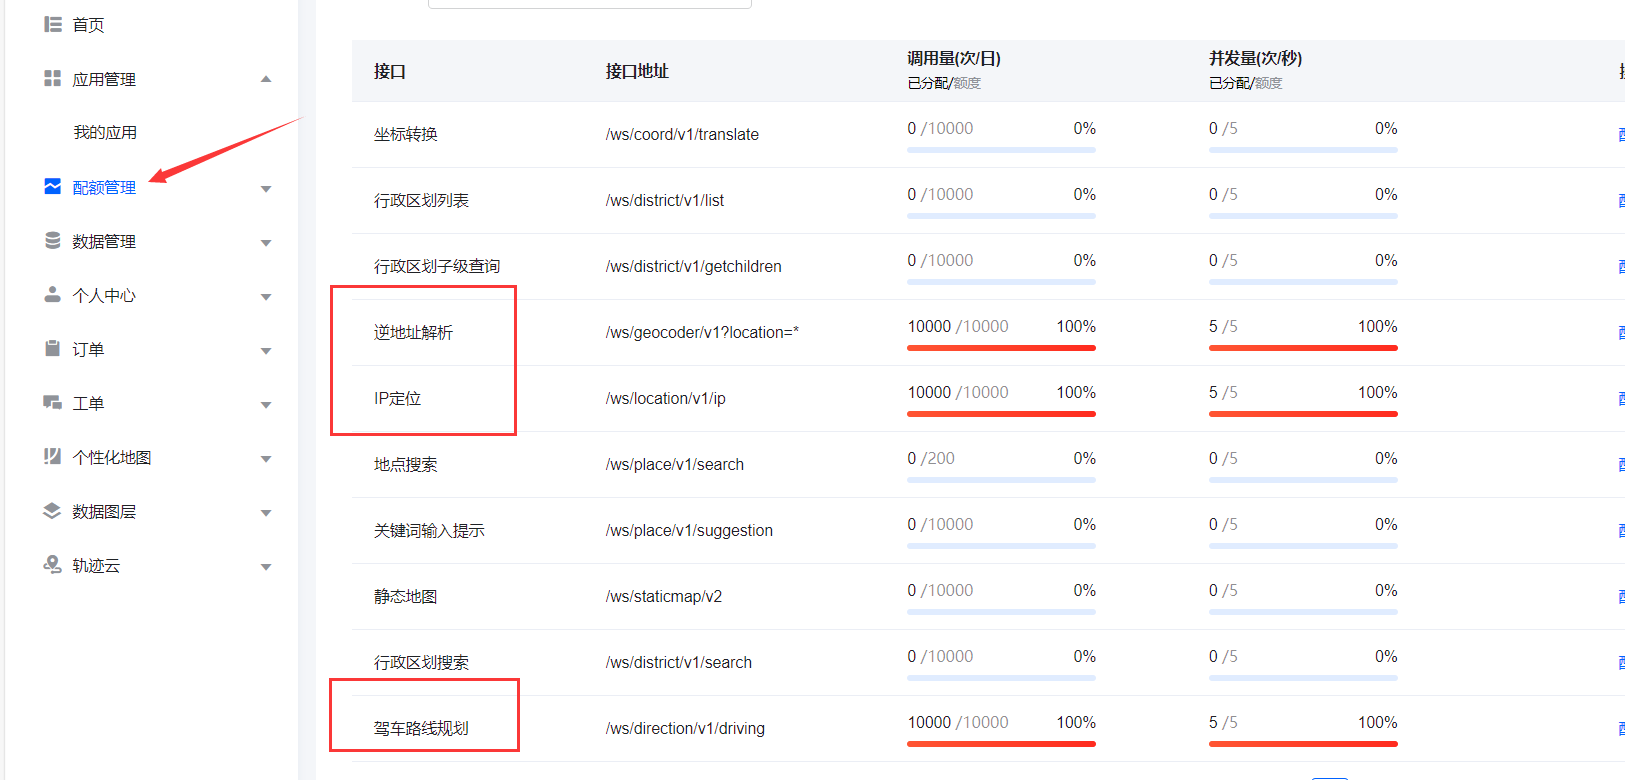This screenshot has width=1625, height=780.
Task: Open 我的应用 submenu item
Action: (105, 132)
